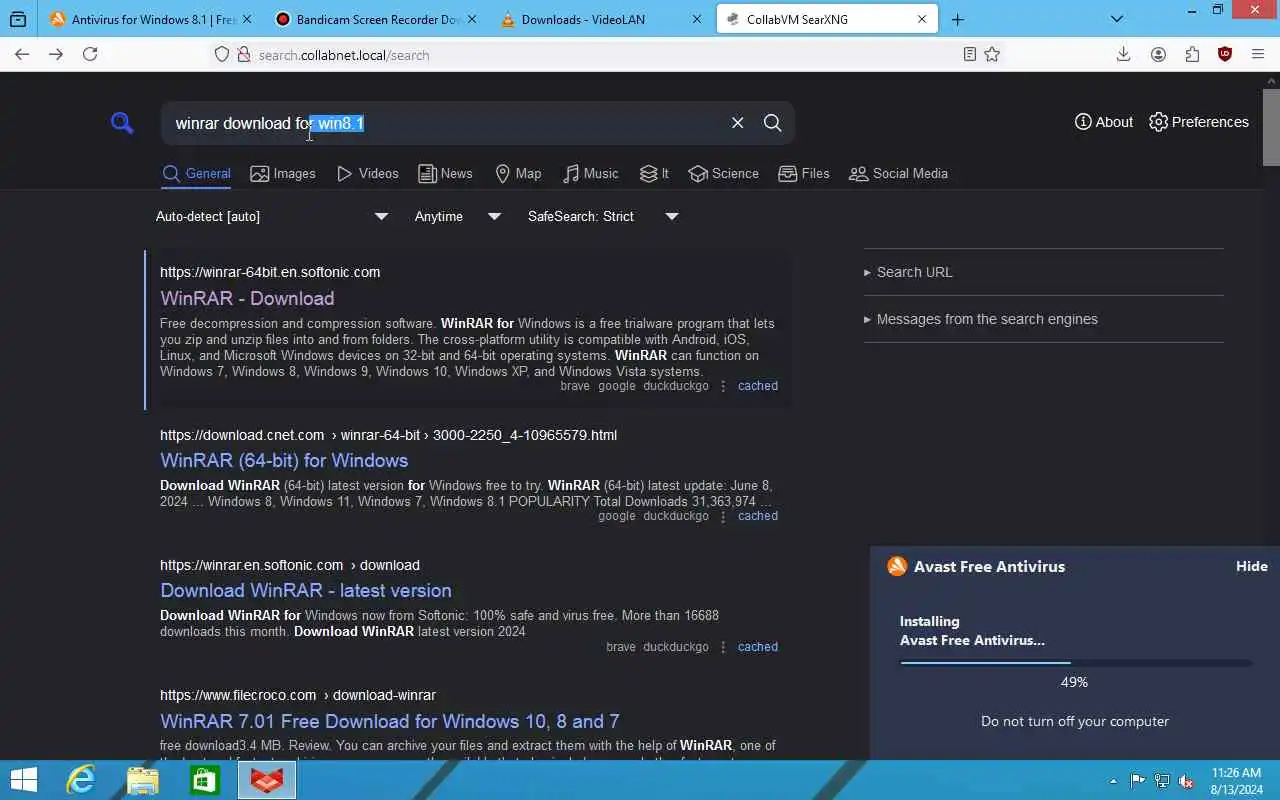
Task: Open WinRAR (64-bit) for Windows result
Action: (284, 460)
